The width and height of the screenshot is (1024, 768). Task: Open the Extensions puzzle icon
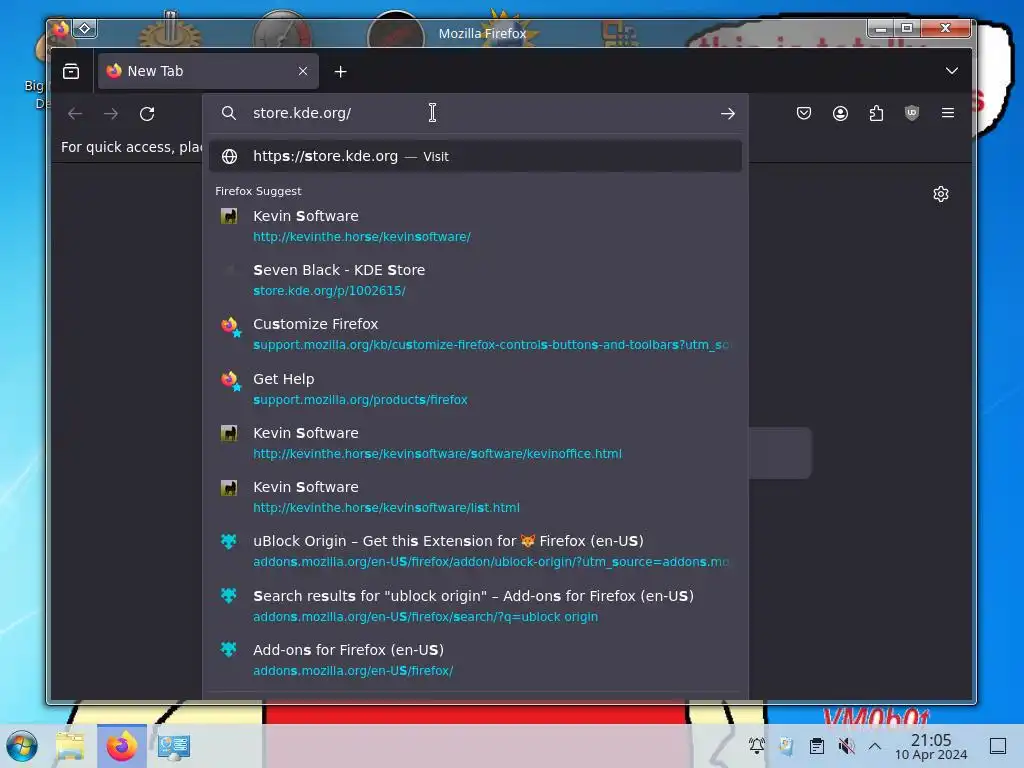876,113
